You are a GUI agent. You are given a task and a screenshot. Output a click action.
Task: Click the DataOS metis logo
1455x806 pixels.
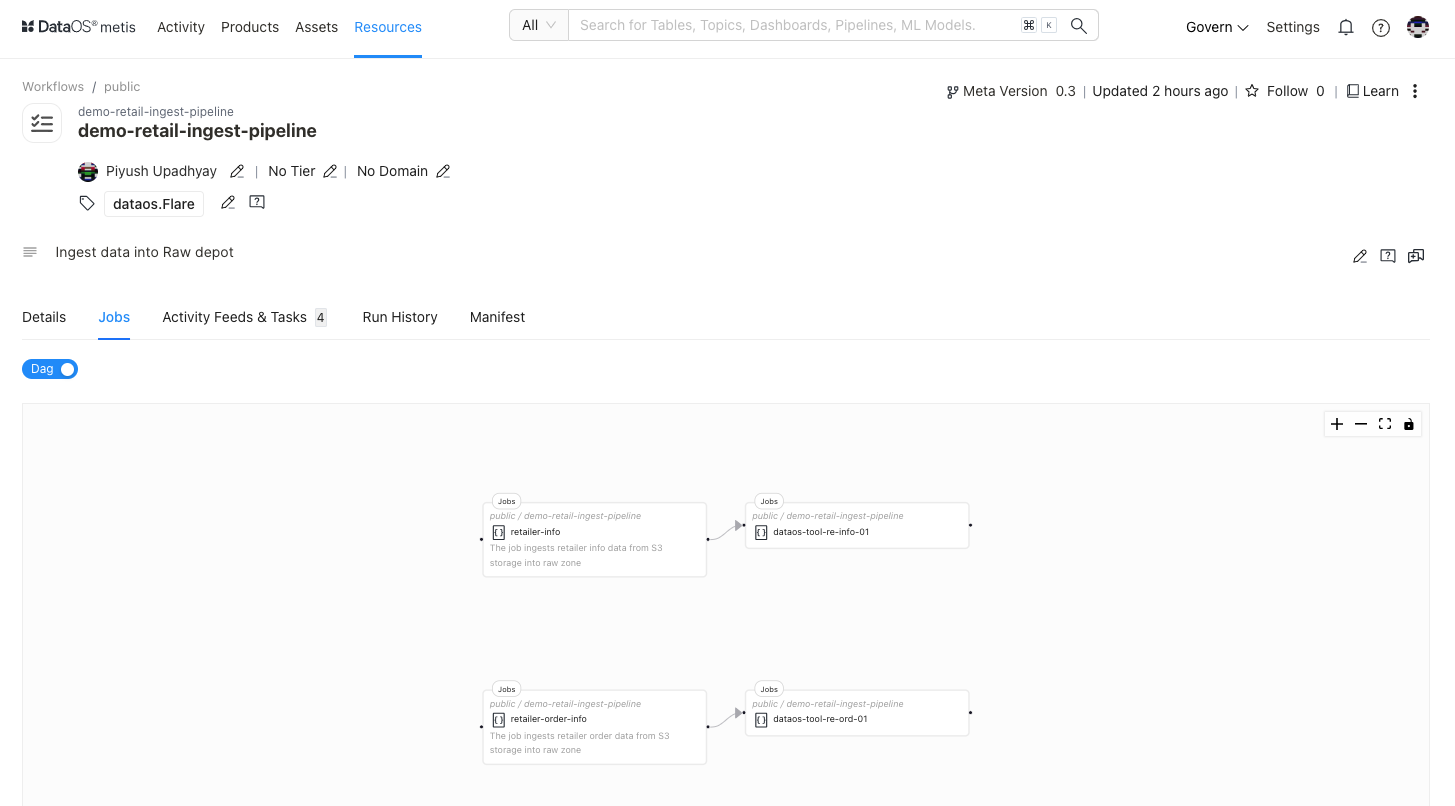[x=78, y=27]
